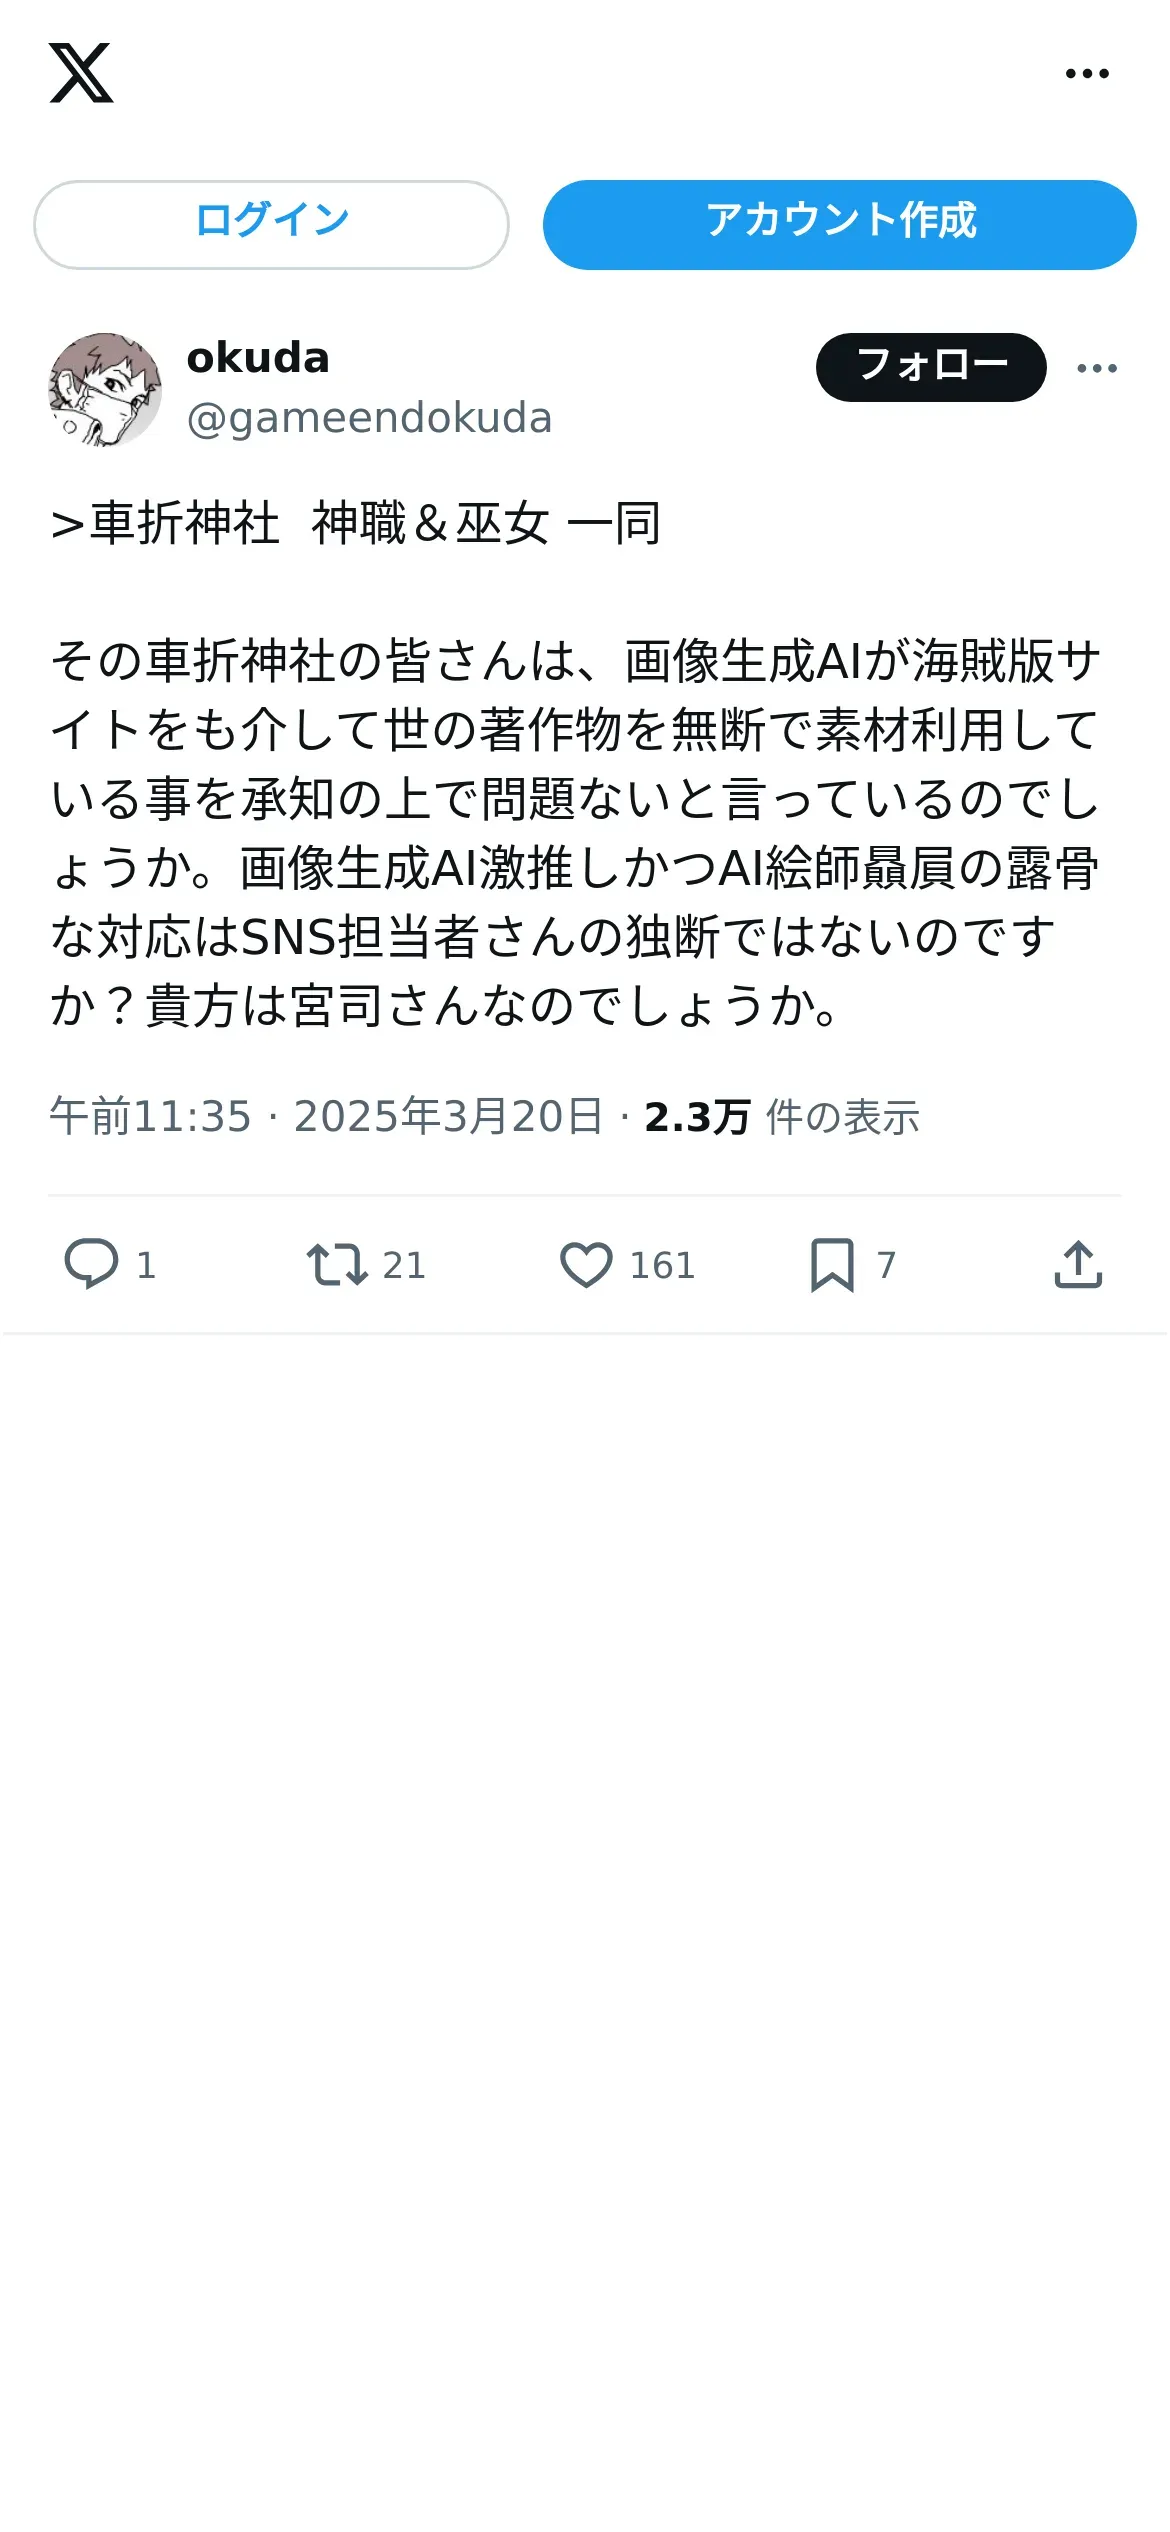1170x2532 pixels.
Task: Click the 2.3万 件の表示 view count
Action: 781,1117
